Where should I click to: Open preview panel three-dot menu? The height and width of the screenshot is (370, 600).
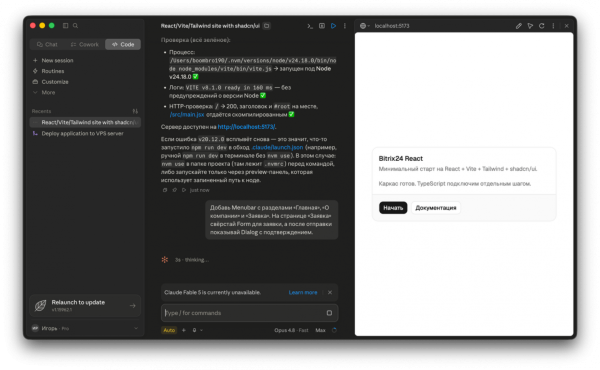(x=553, y=26)
